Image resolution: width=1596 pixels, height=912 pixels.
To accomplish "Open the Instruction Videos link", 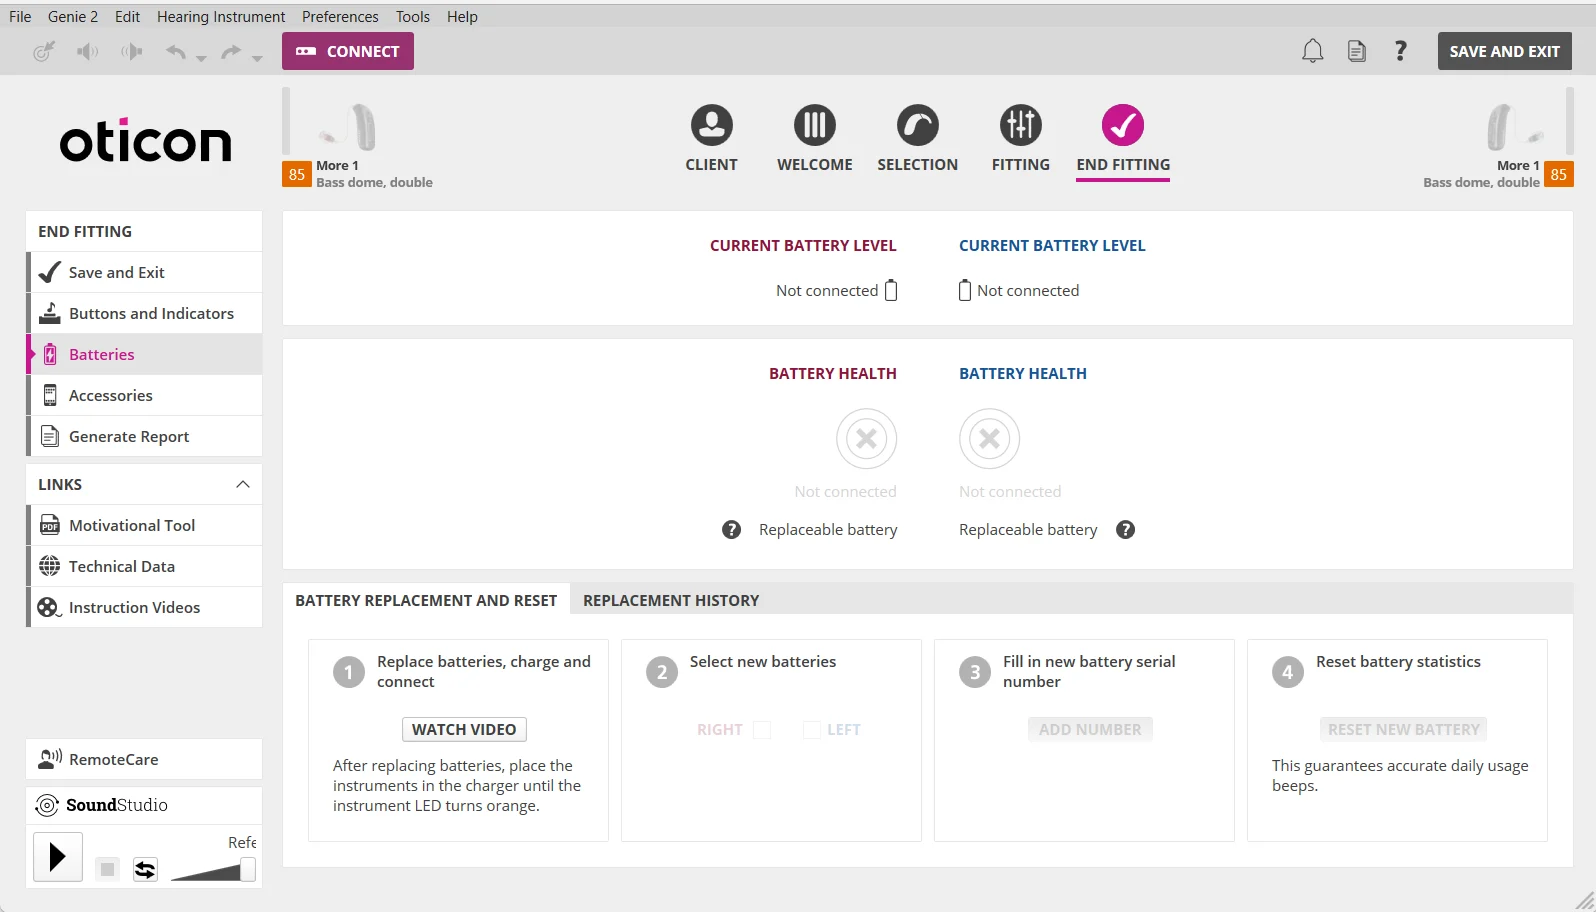I will click(145, 607).
